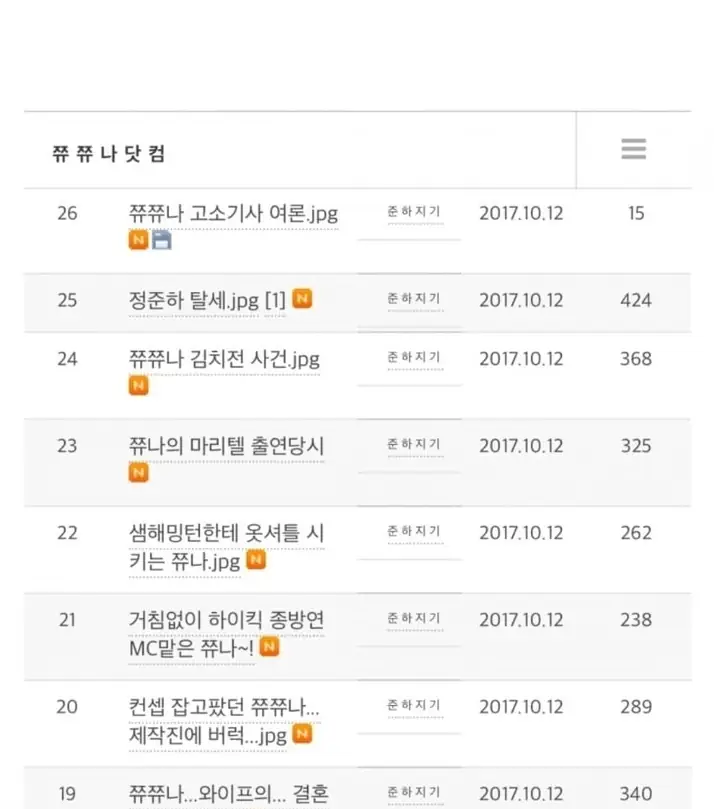Click author 준하지기 in row 22
The image size is (714, 809).
pyautogui.click(x=414, y=531)
